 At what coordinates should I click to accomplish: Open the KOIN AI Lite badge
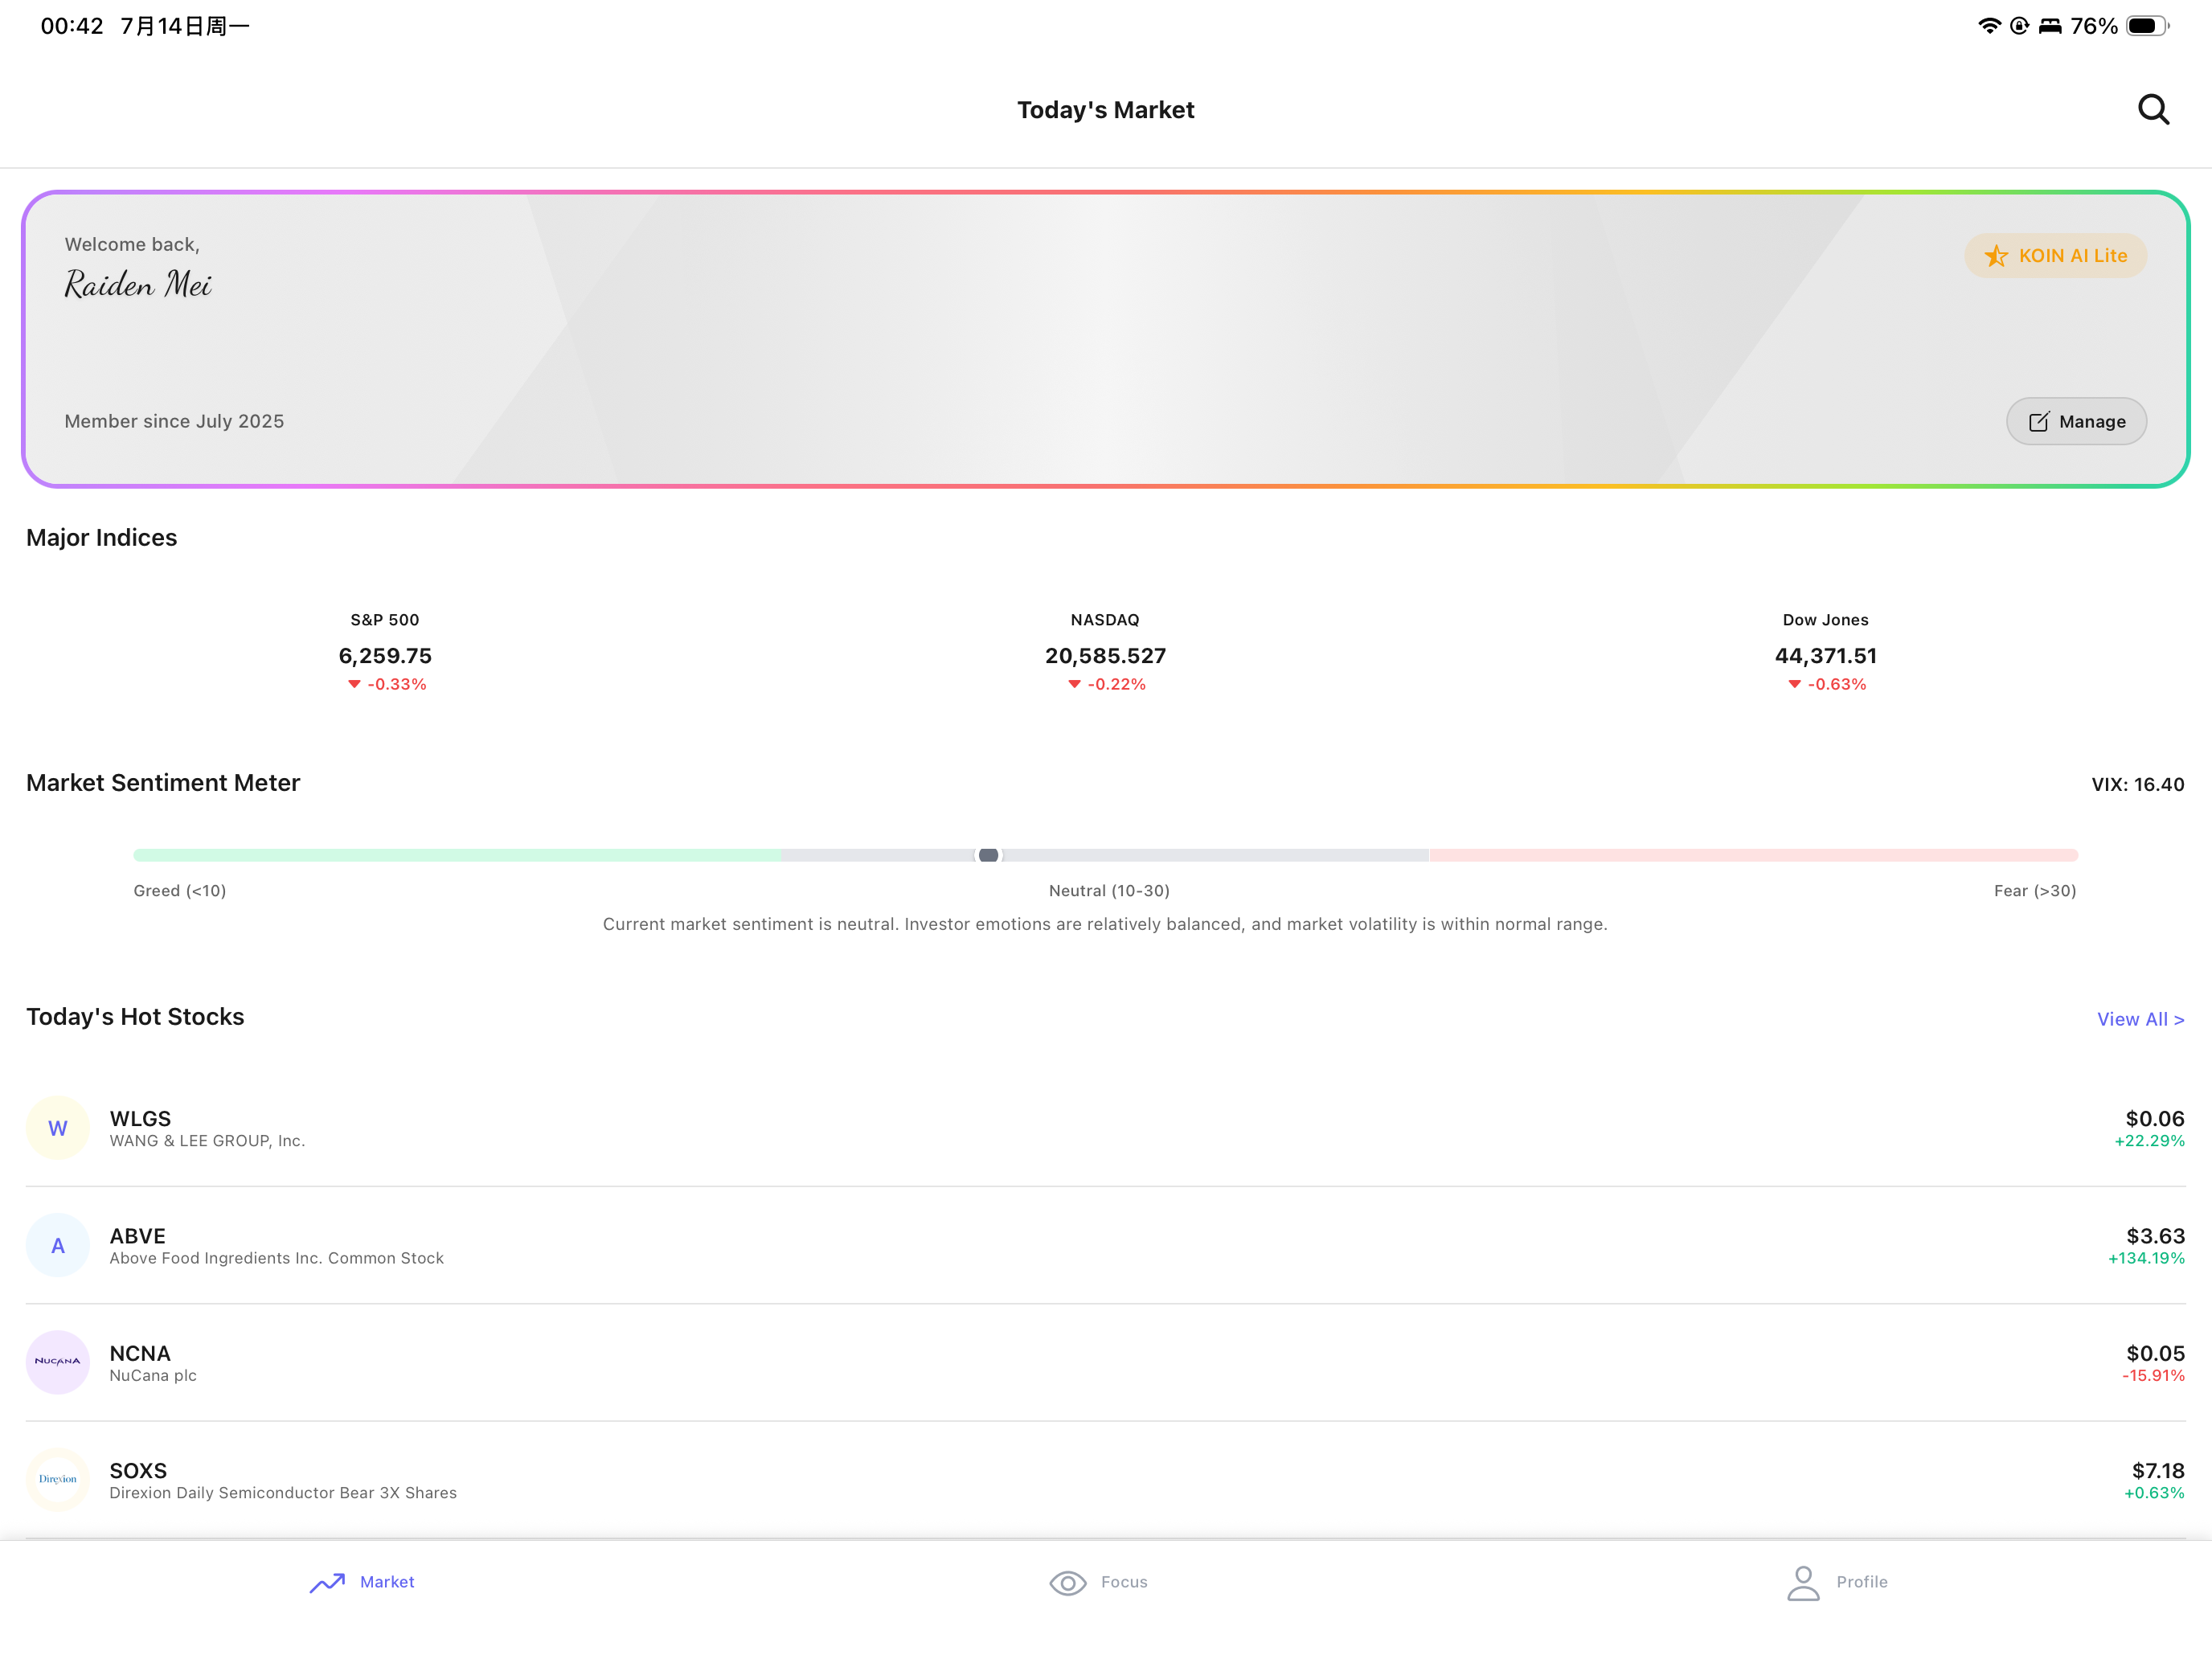pos(2055,256)
